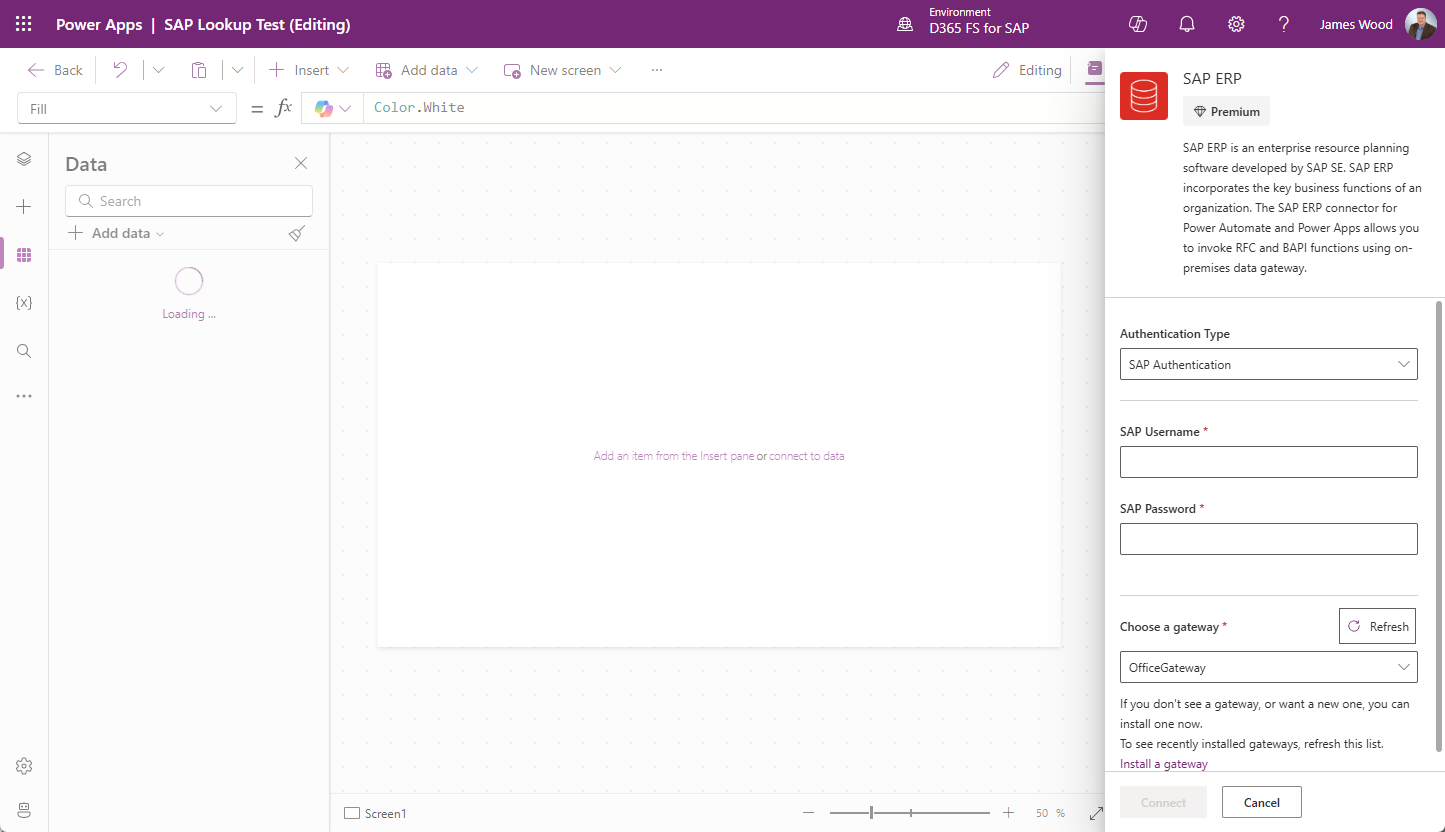Open the Insert menu
The height and width of the screenshot is (832, 1445).
coord(309,70)
